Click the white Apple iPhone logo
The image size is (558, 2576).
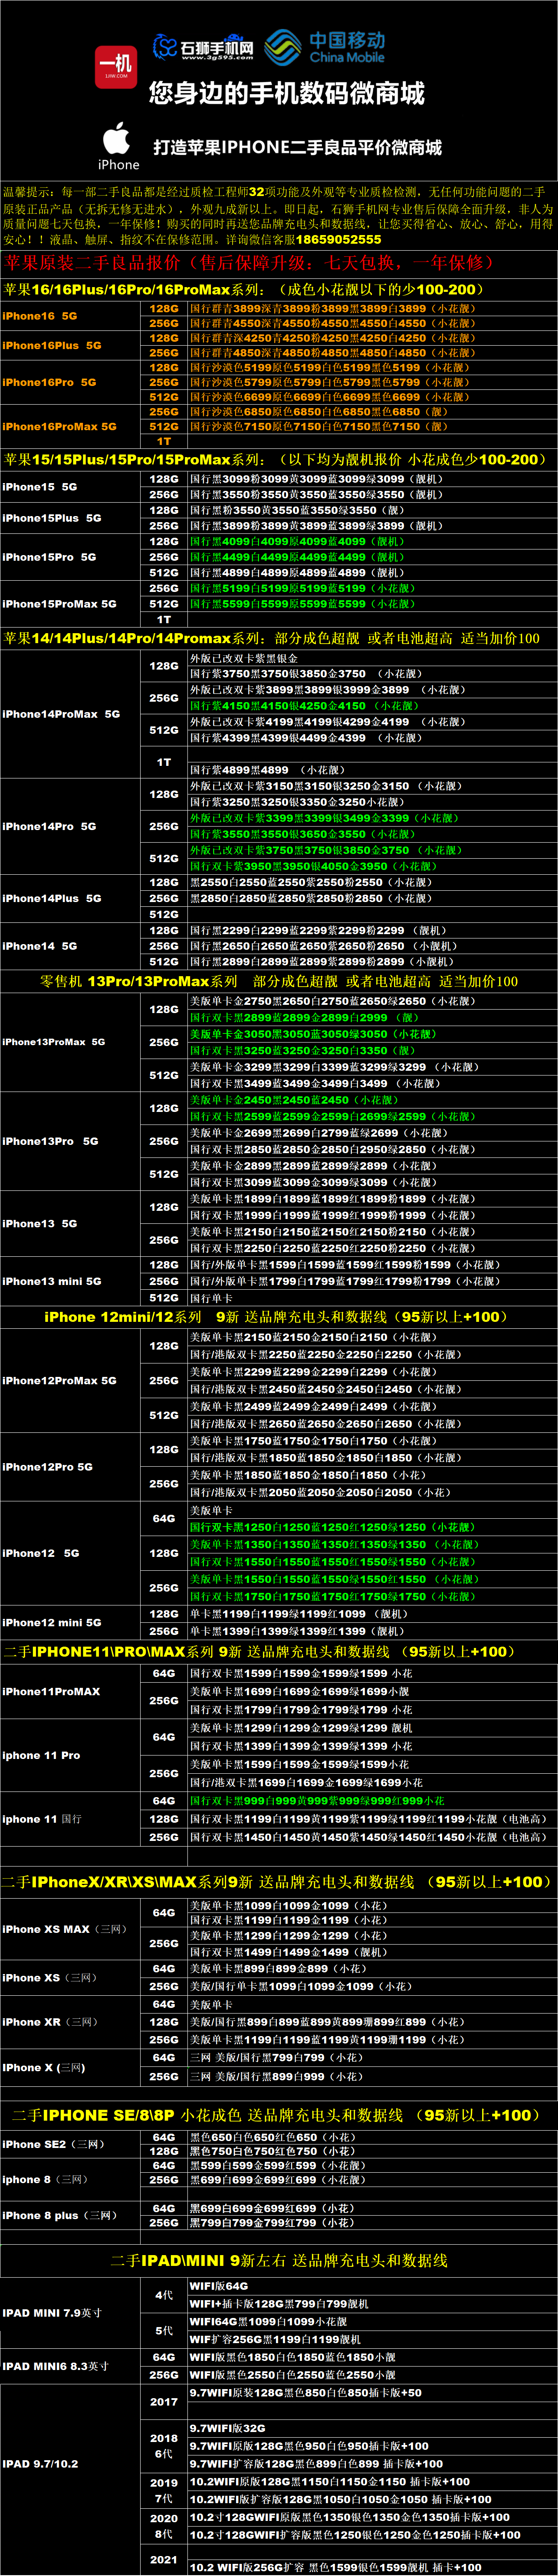click(x=118, y=146)
